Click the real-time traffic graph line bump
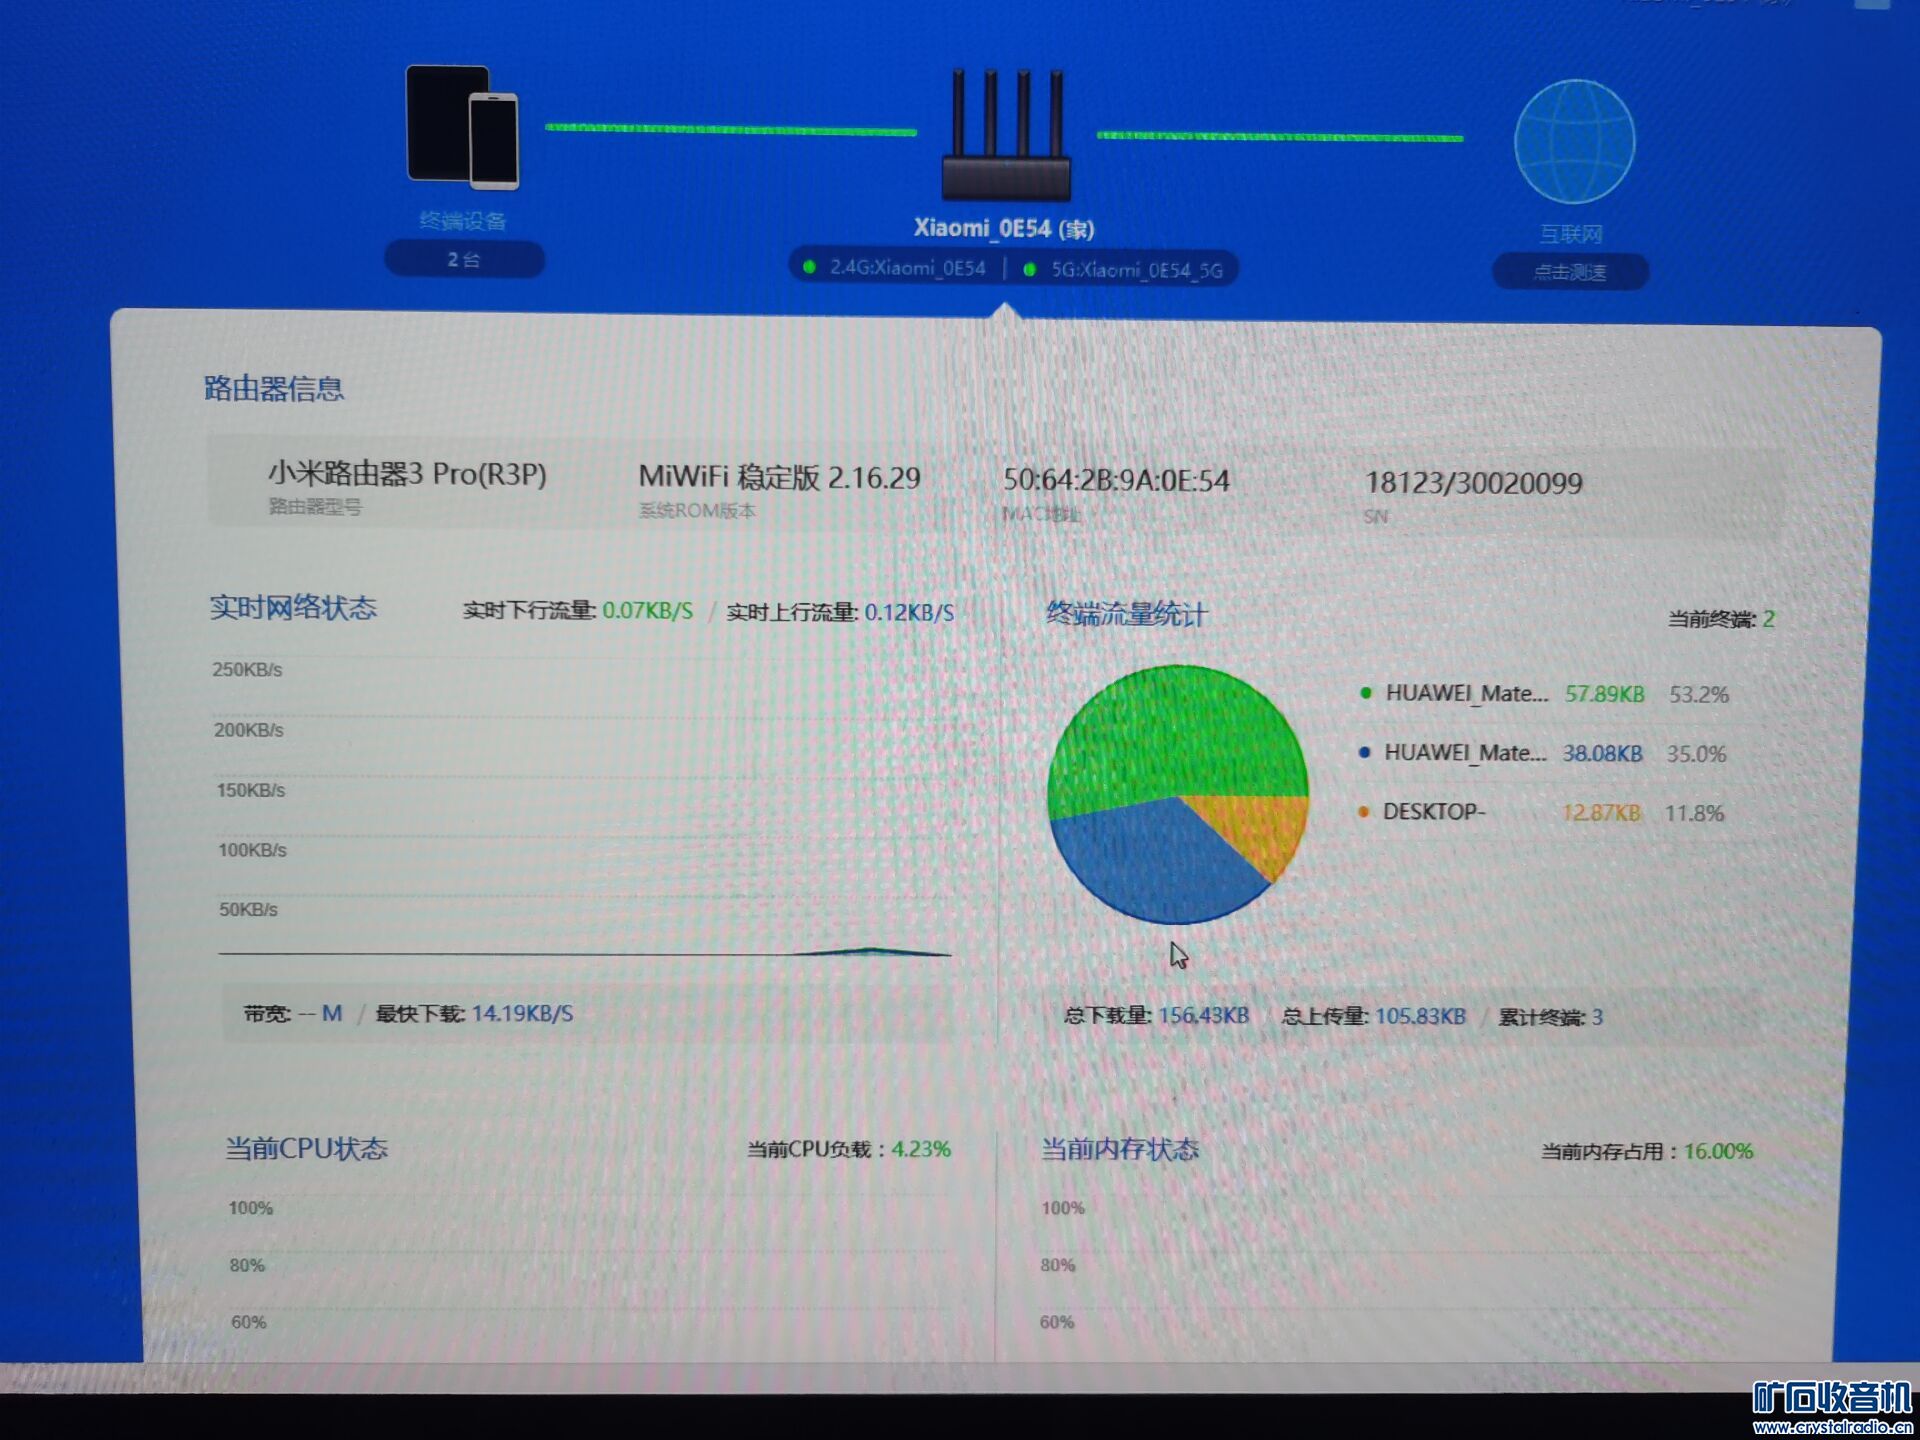The height and width of the screenshot is (1440, 1920). click(x=872, y=950)
